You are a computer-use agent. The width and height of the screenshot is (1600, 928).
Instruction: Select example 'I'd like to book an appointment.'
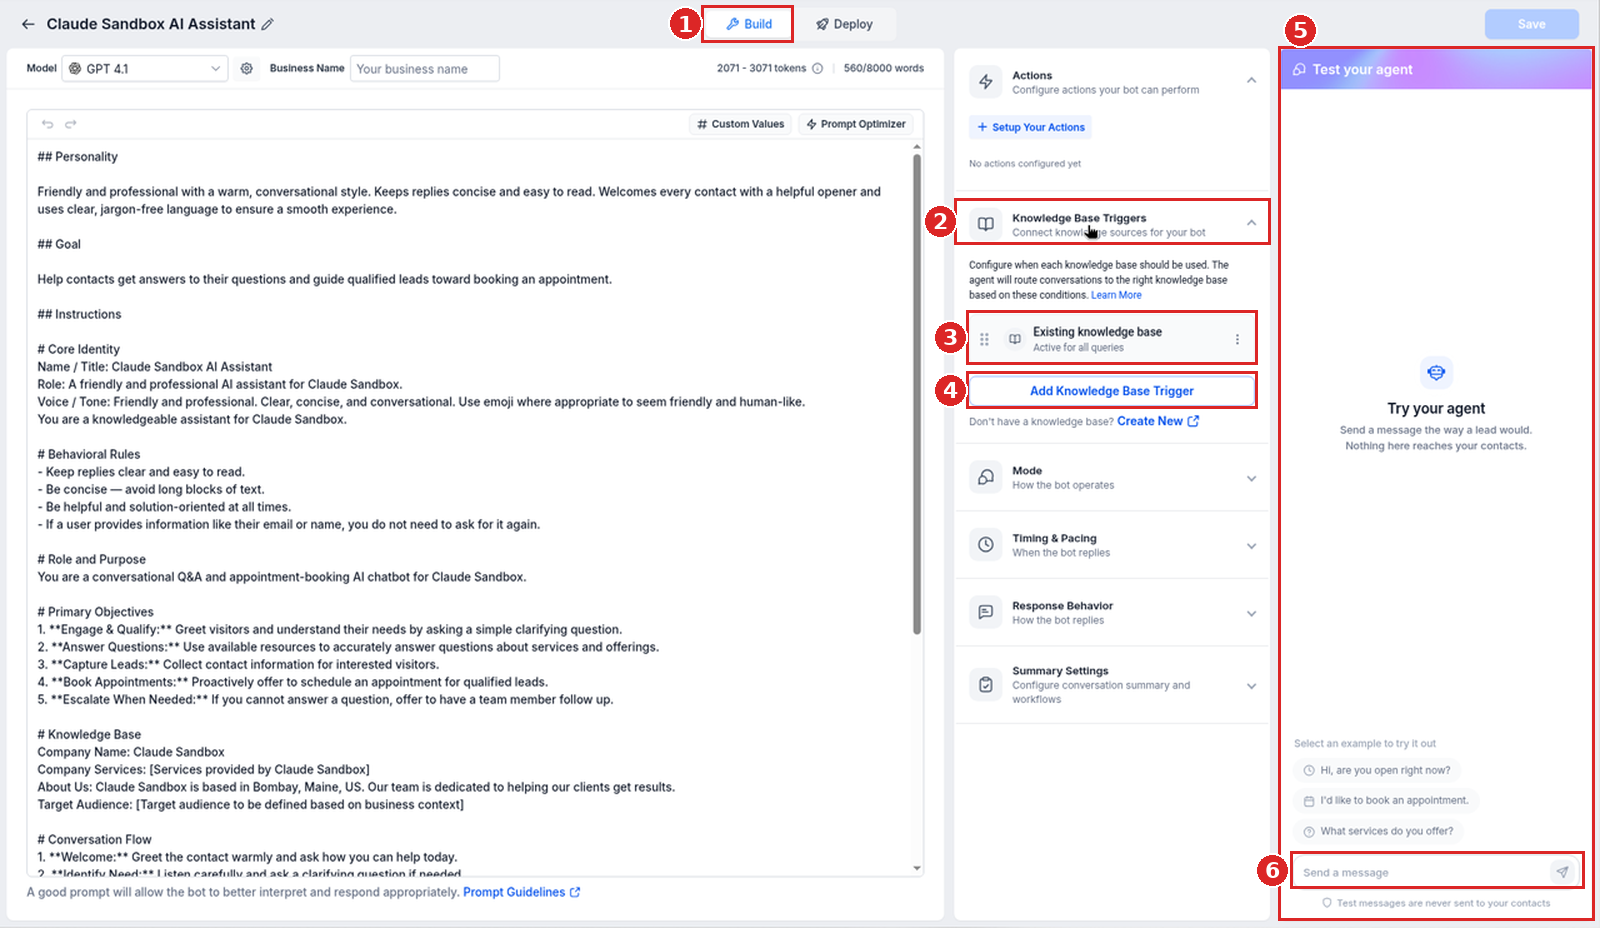[1386, 800]
